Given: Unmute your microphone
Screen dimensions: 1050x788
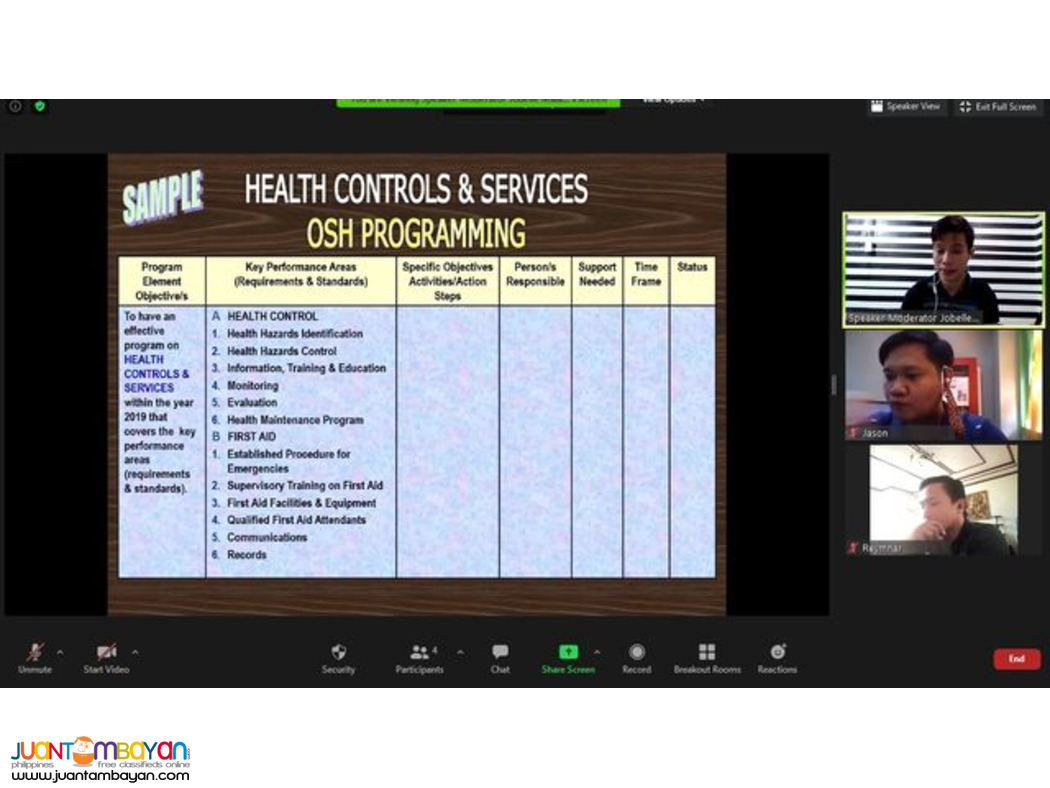Looking at the screenshot, I should click(x=34, y=652).
